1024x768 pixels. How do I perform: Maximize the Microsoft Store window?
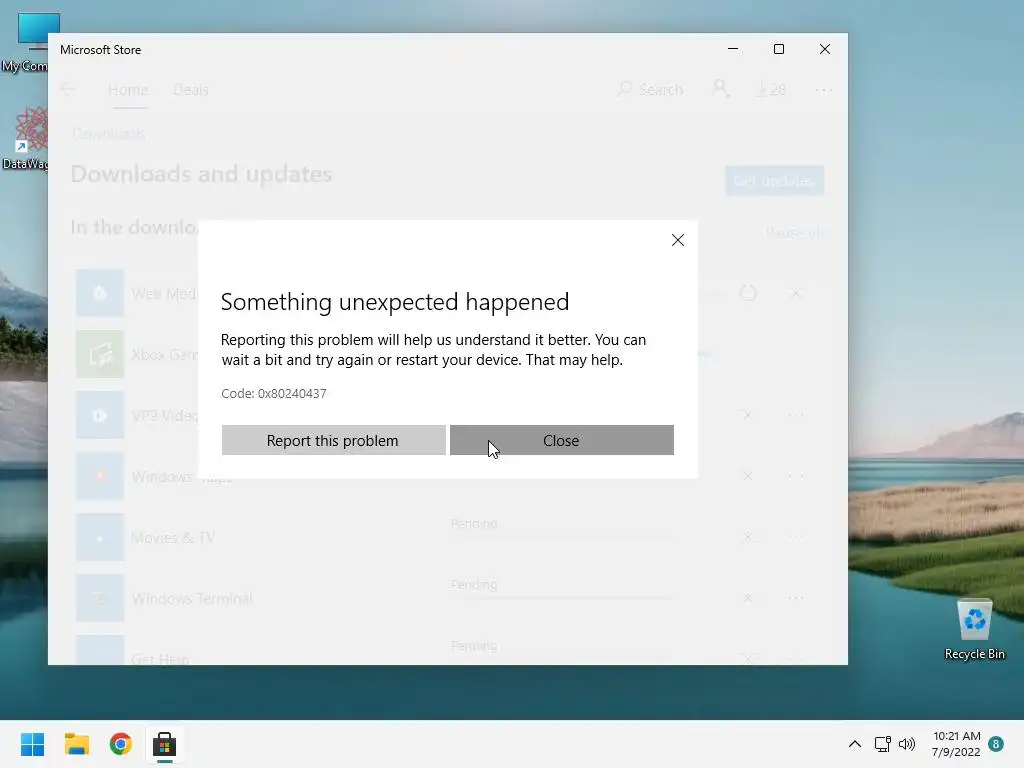point(778,49)
